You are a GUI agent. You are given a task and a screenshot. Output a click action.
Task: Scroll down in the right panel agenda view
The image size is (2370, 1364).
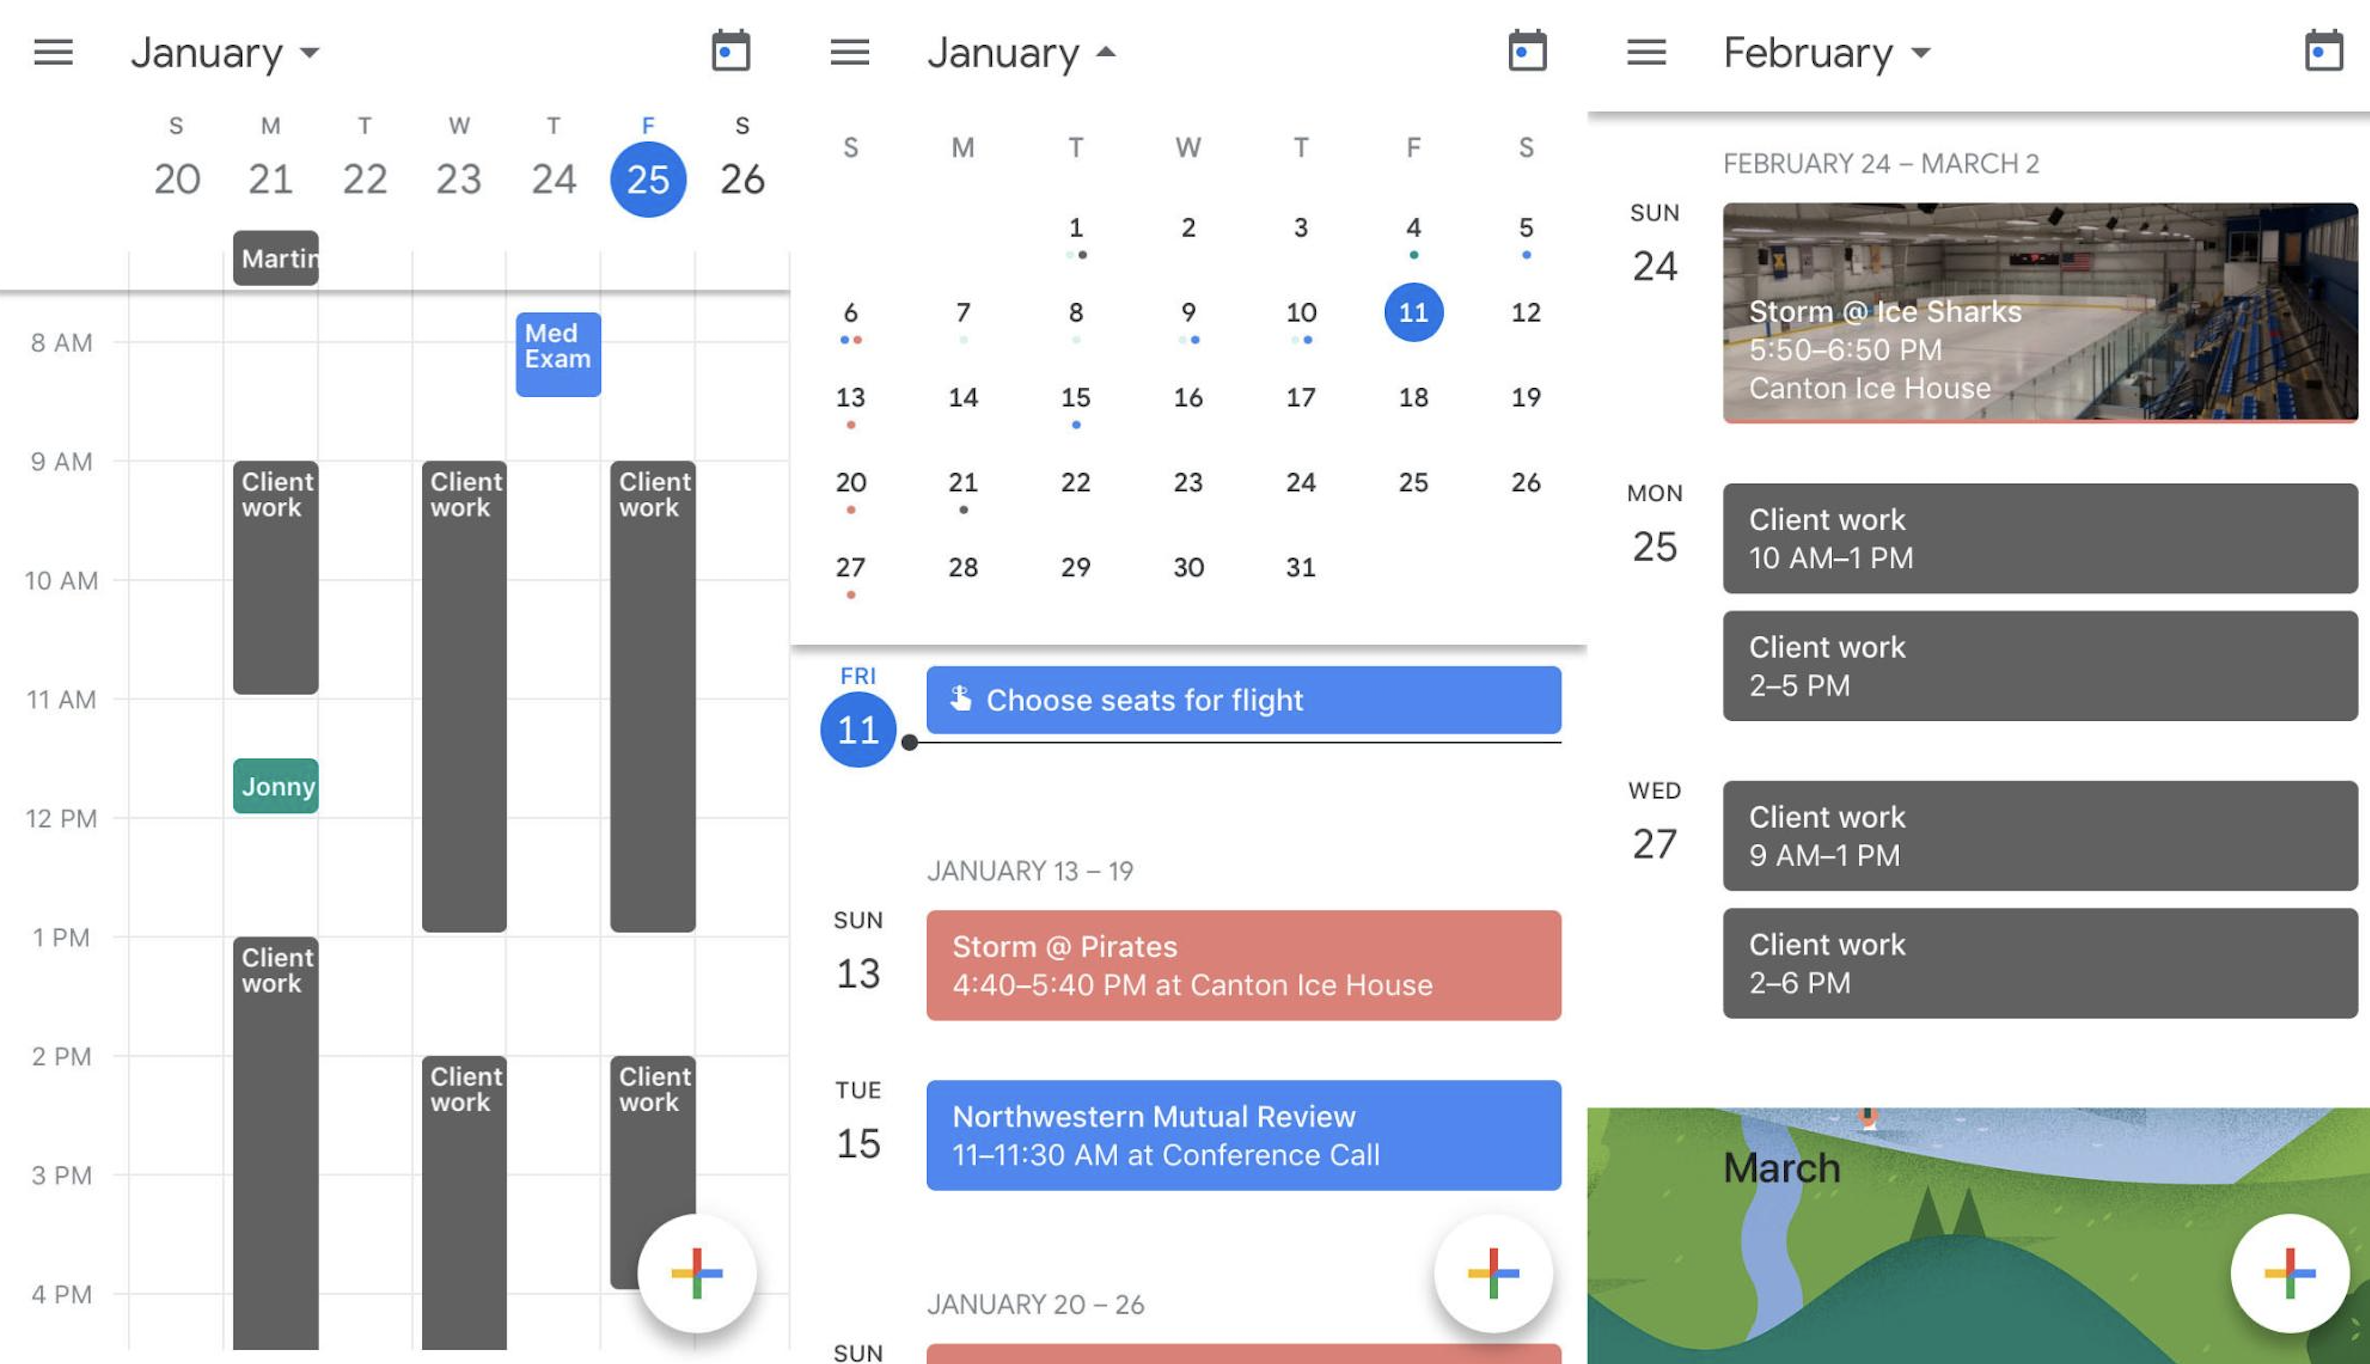coord(1978,732)
